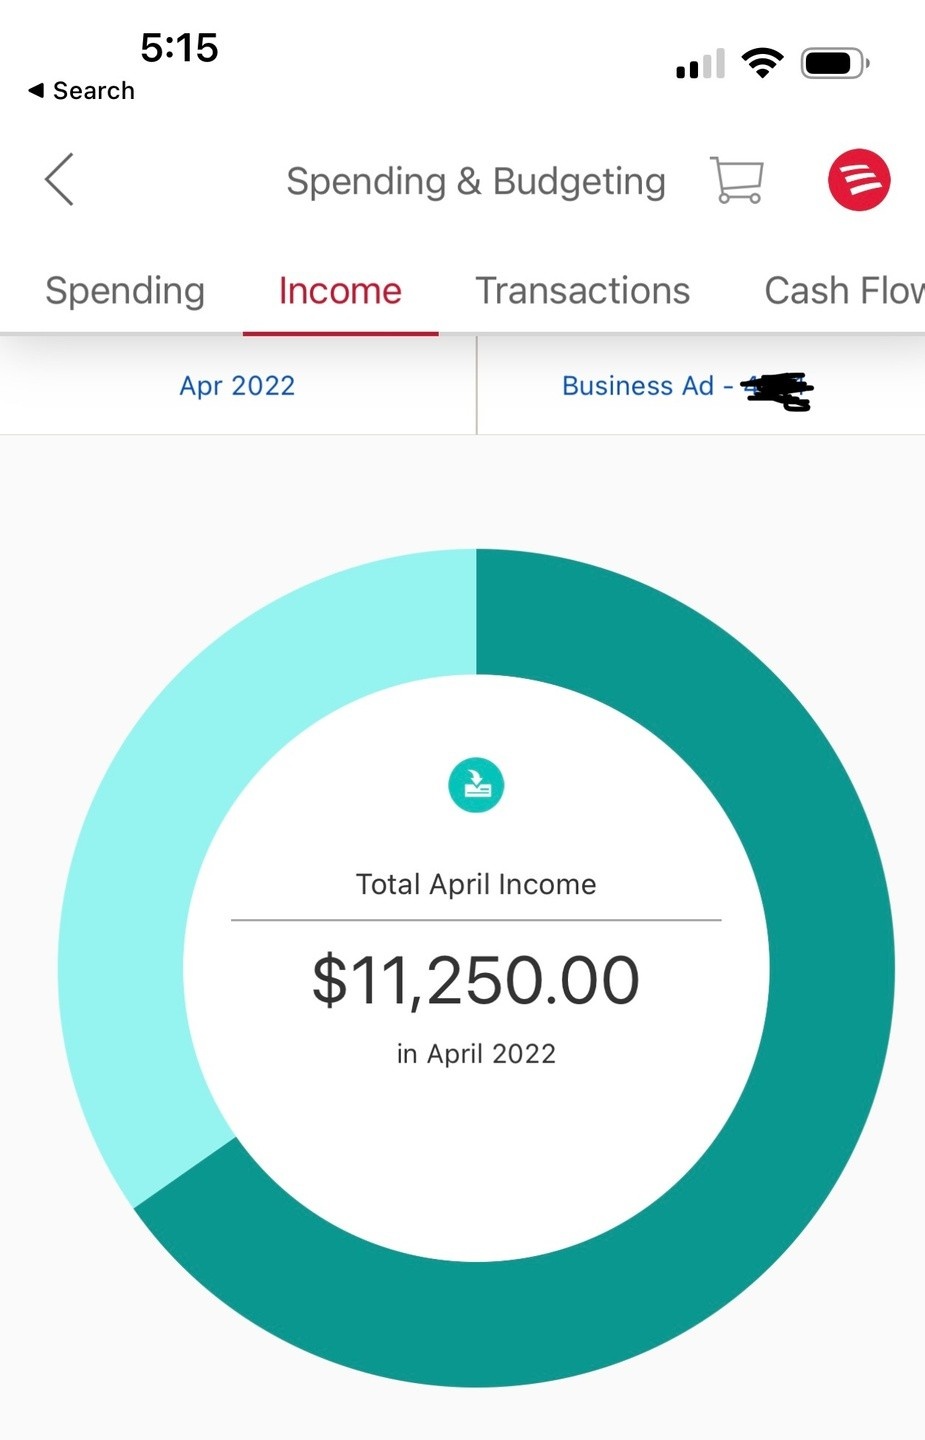Select the Income tab
The width and height of the screenshot is (925, 1440).
pos(340,291)
